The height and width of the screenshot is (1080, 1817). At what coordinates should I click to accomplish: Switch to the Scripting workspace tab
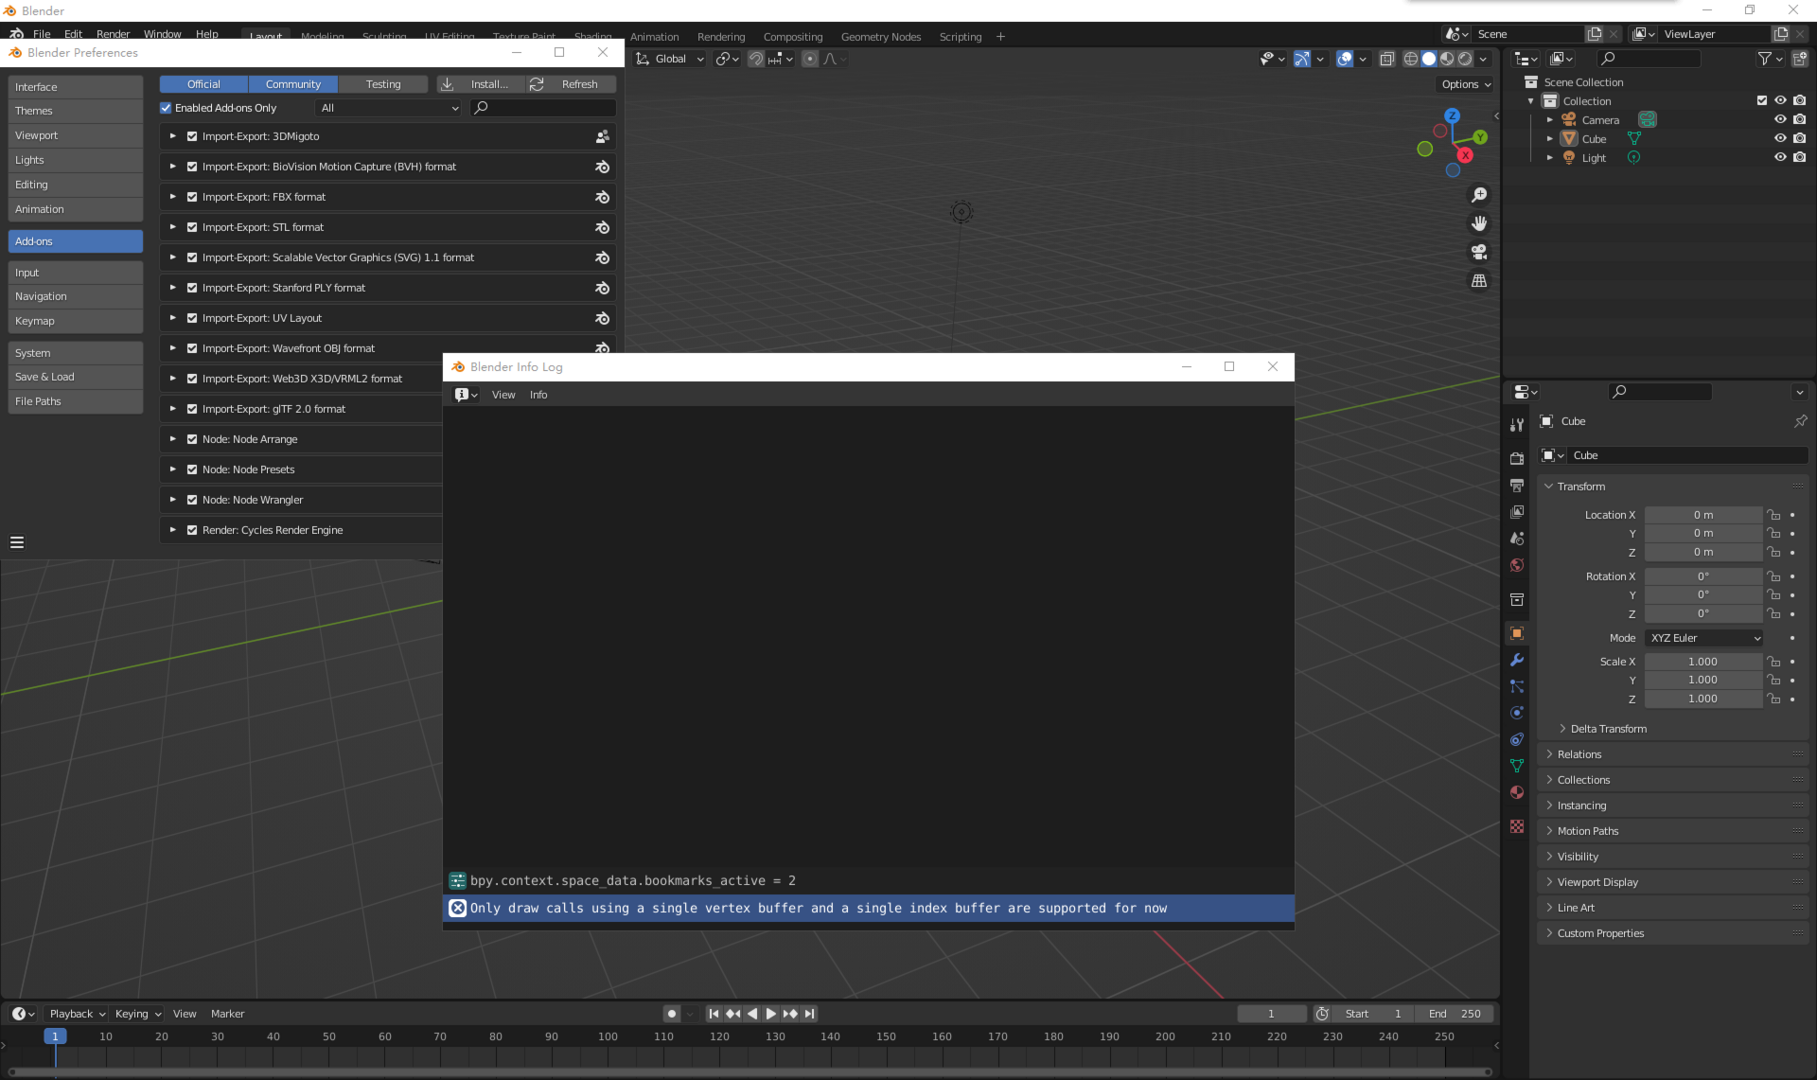click(960, 37)
